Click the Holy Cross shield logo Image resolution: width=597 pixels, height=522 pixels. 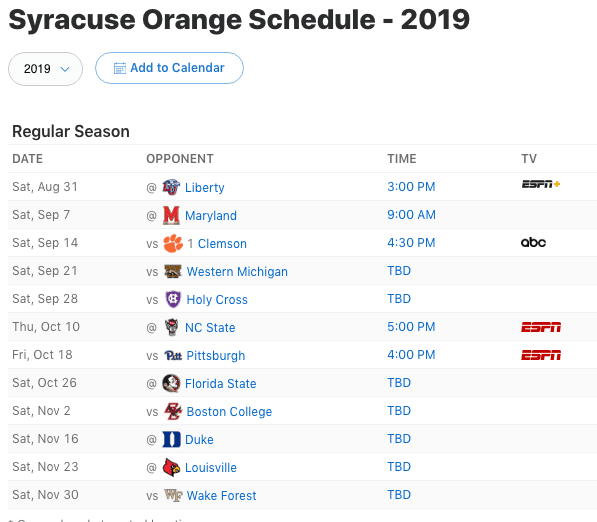coord(173,299)
